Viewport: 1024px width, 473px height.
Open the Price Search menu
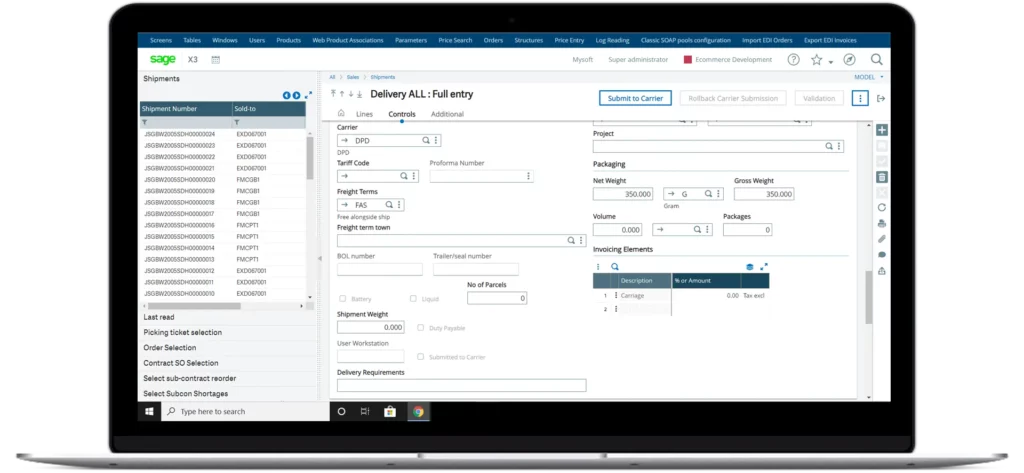[455, 41]
